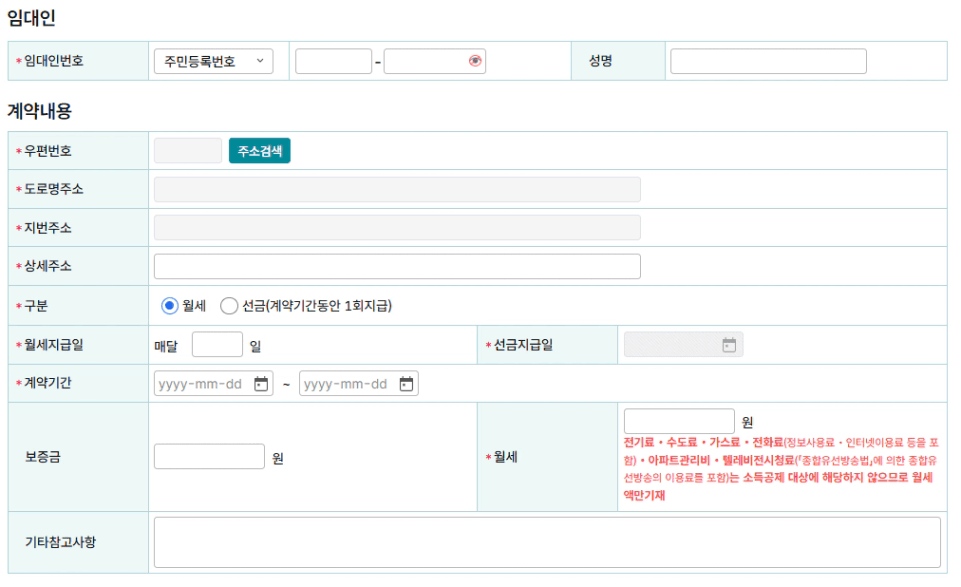
Task: Open the 주민등록번호 type dropdown
Action: (213, 61)
